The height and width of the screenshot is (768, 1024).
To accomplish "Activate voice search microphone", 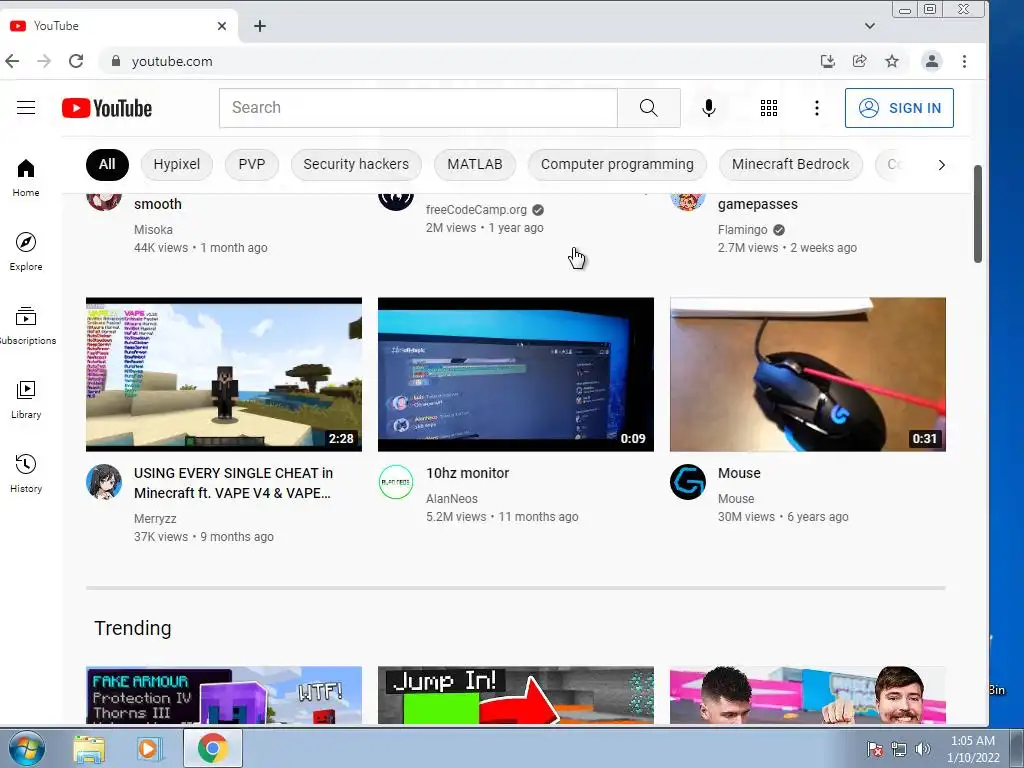I will [x=709, y=108].
